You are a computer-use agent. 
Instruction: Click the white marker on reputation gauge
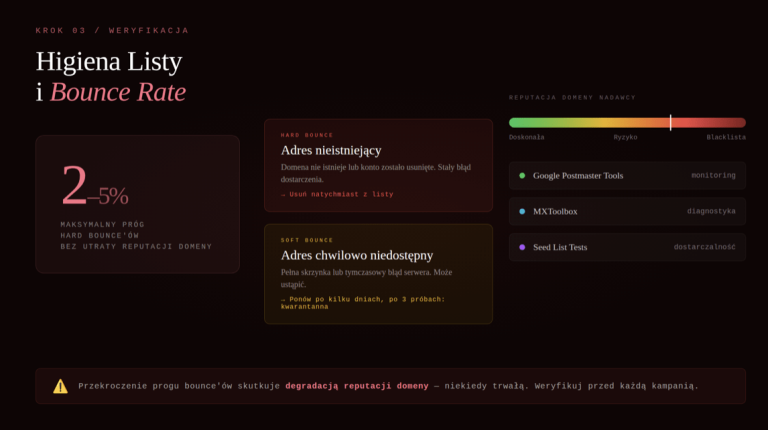[670, 122]
